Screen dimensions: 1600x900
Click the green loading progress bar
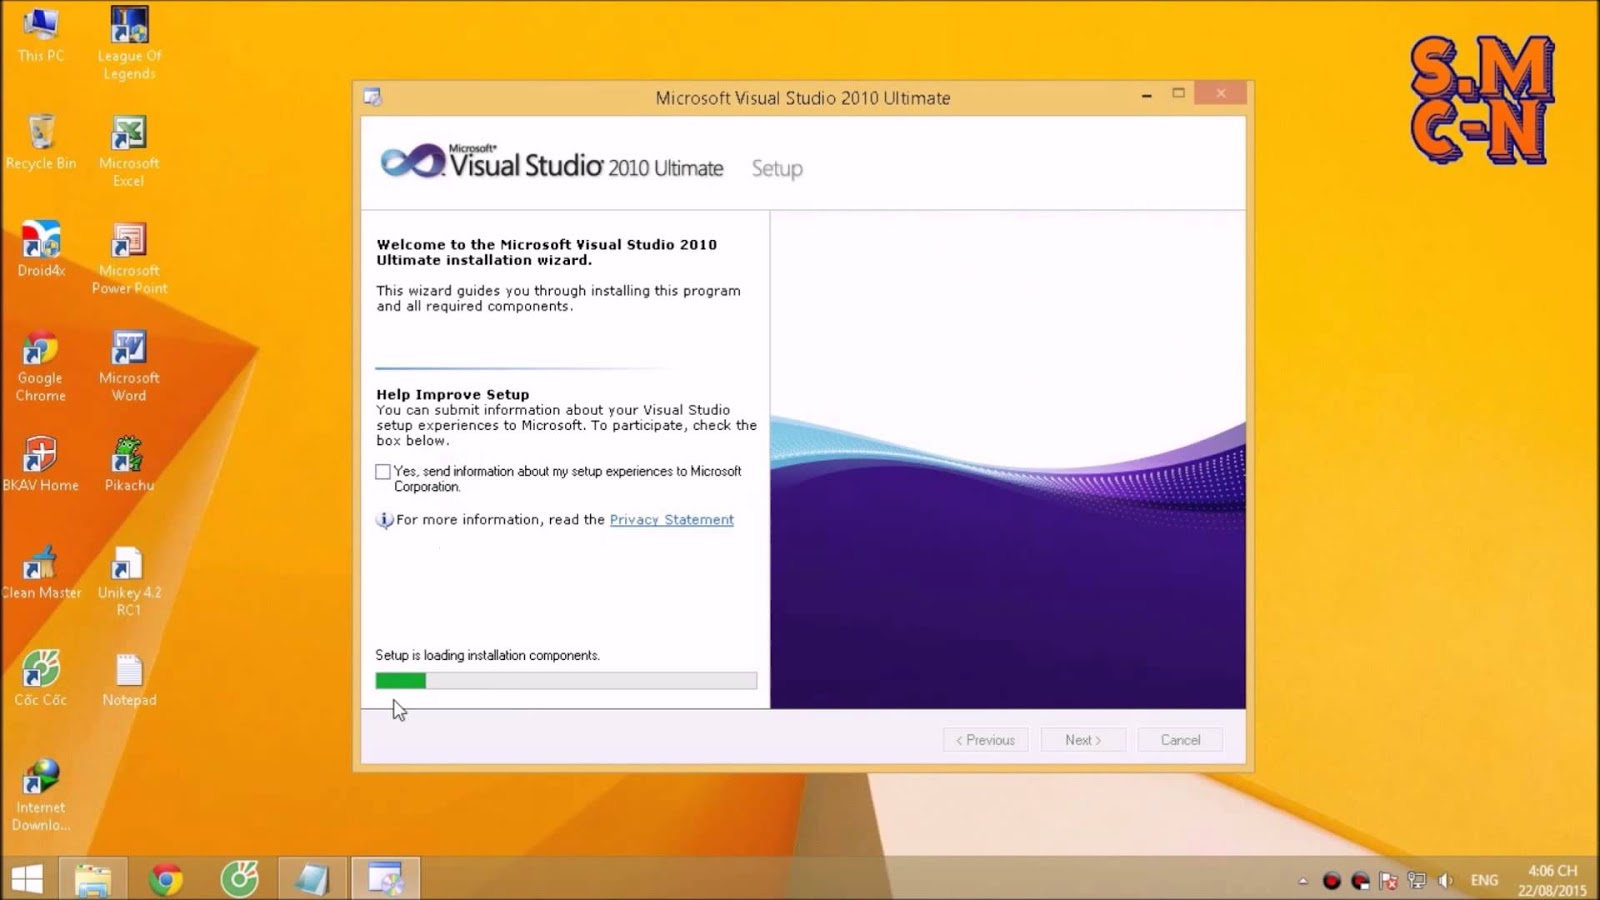(x=566, y=681)
